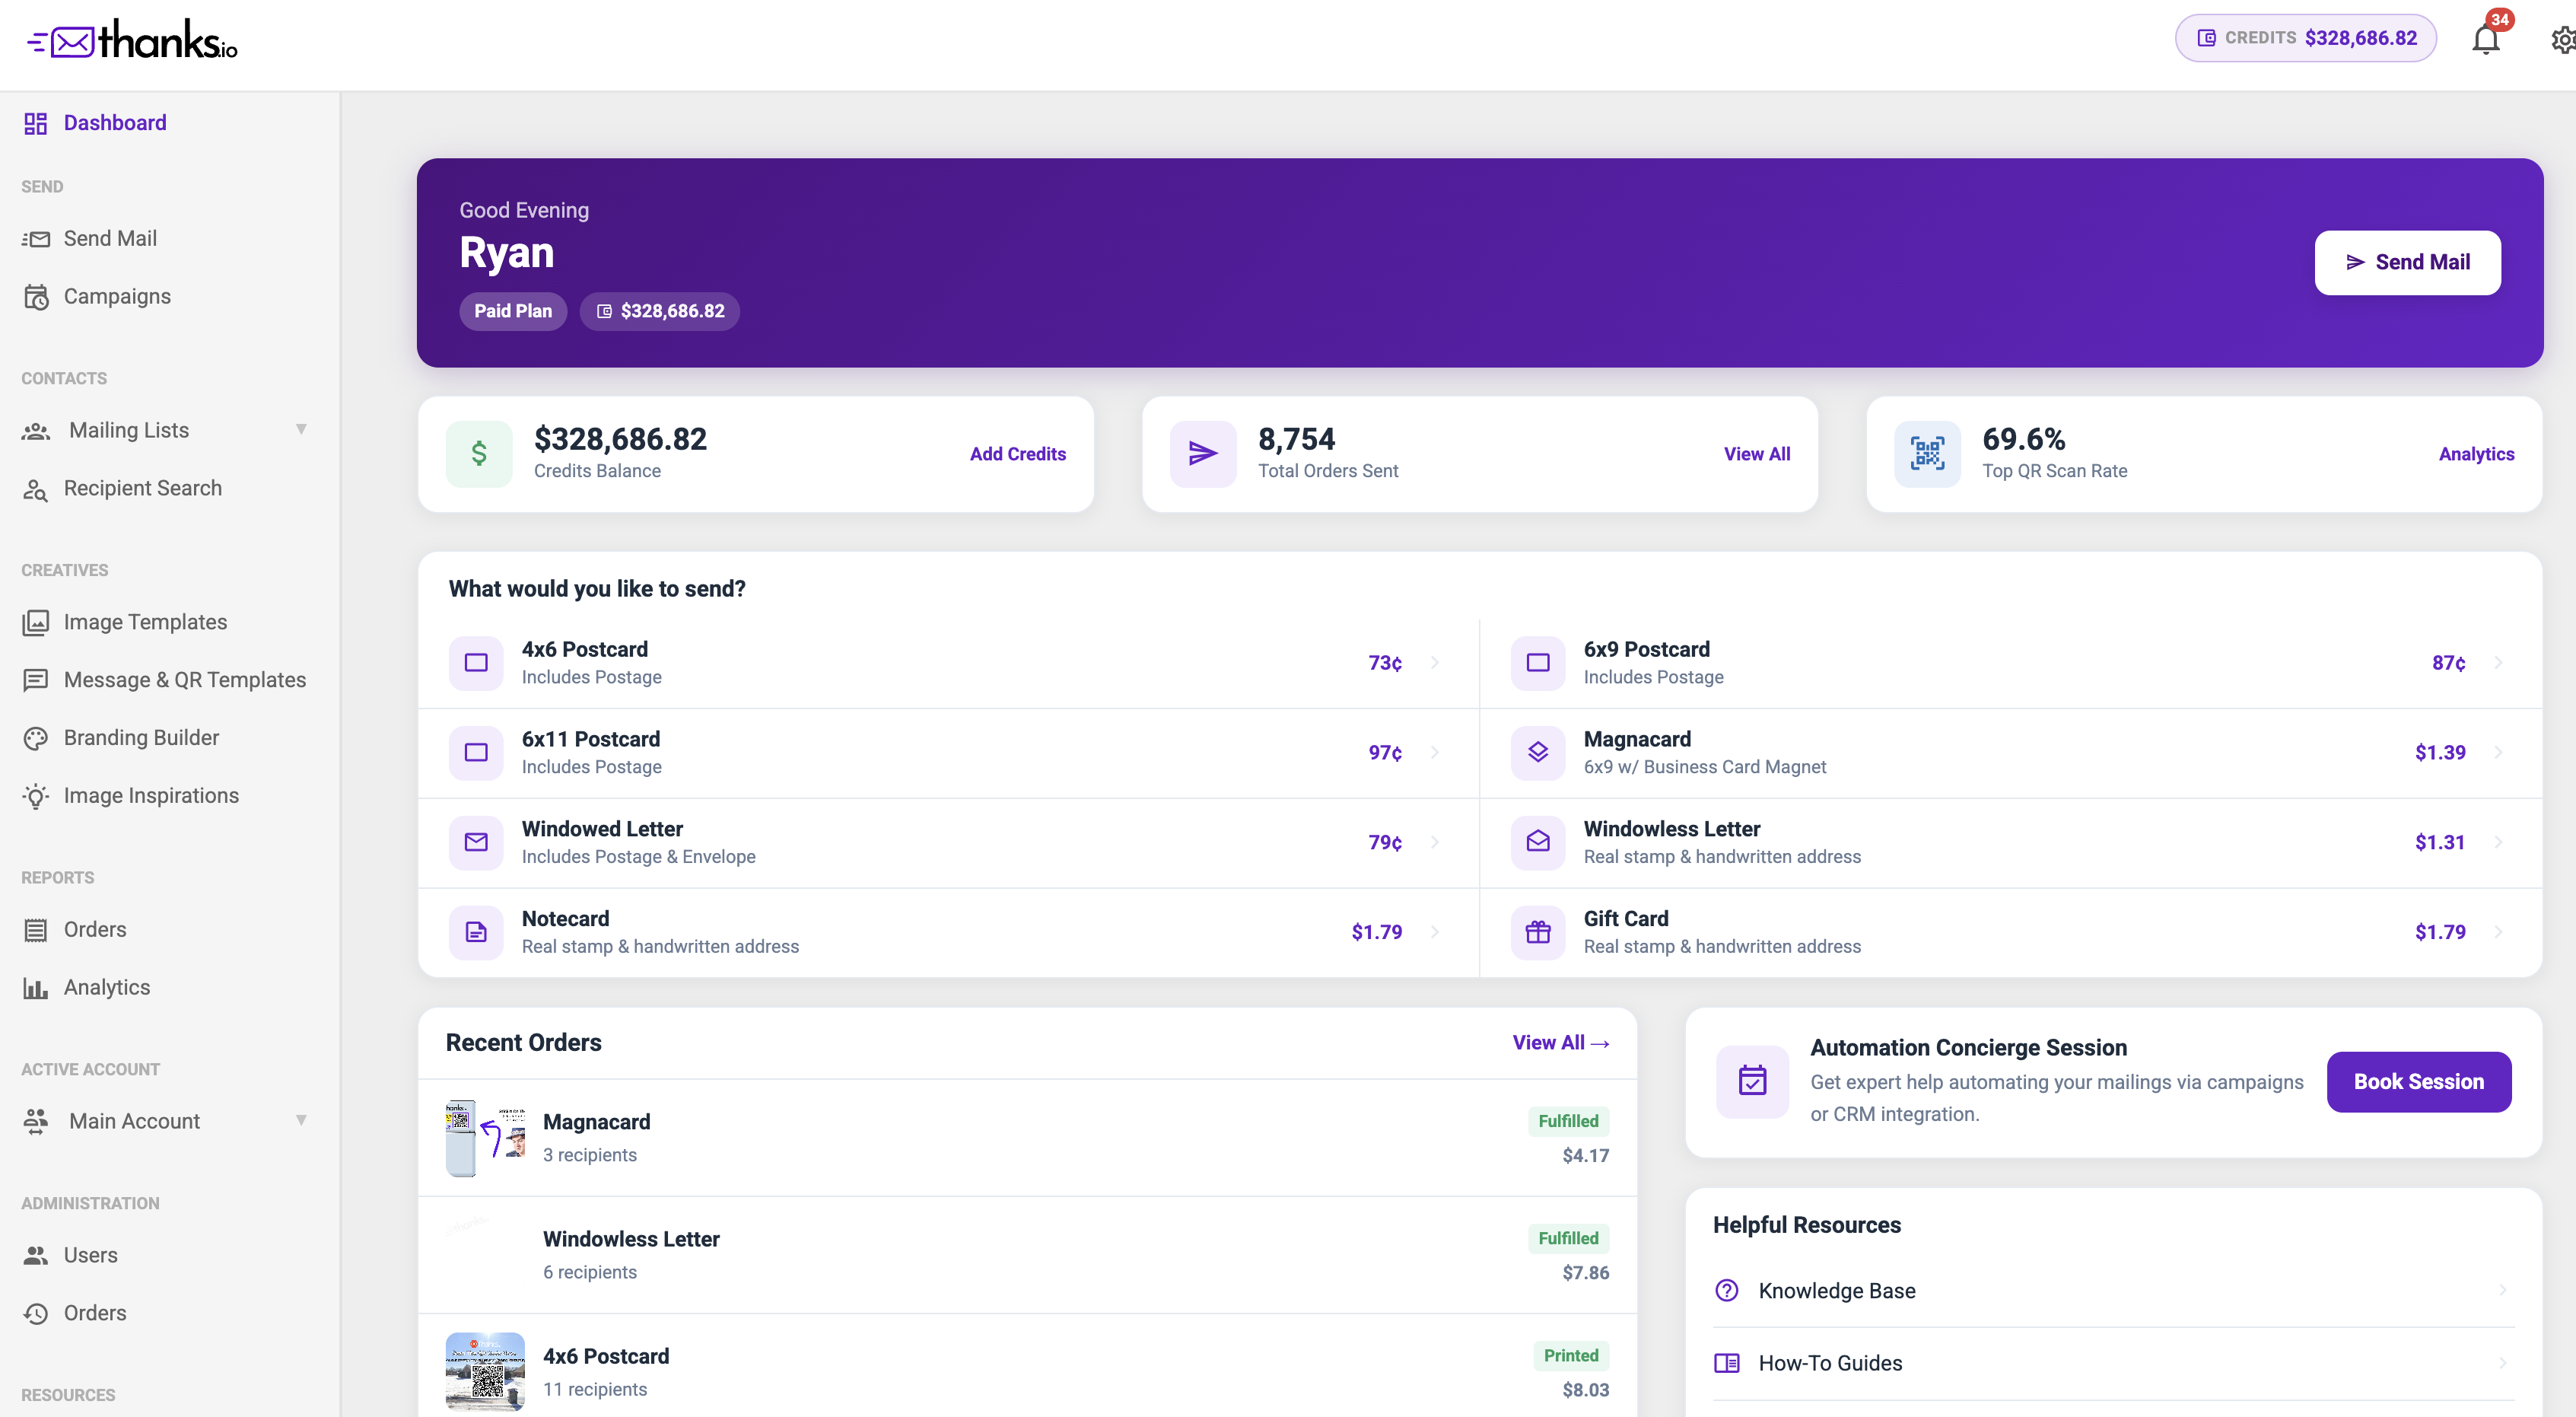Expand the Main Account dropdown arrow
The image size is (2576, 1417).
click(x=301, y=1120)
